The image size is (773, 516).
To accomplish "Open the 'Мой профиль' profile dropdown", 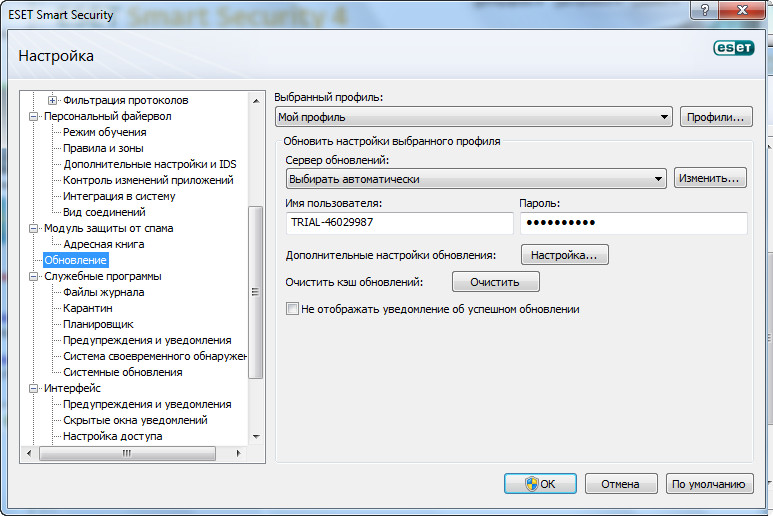I will (x=474, y=117).
